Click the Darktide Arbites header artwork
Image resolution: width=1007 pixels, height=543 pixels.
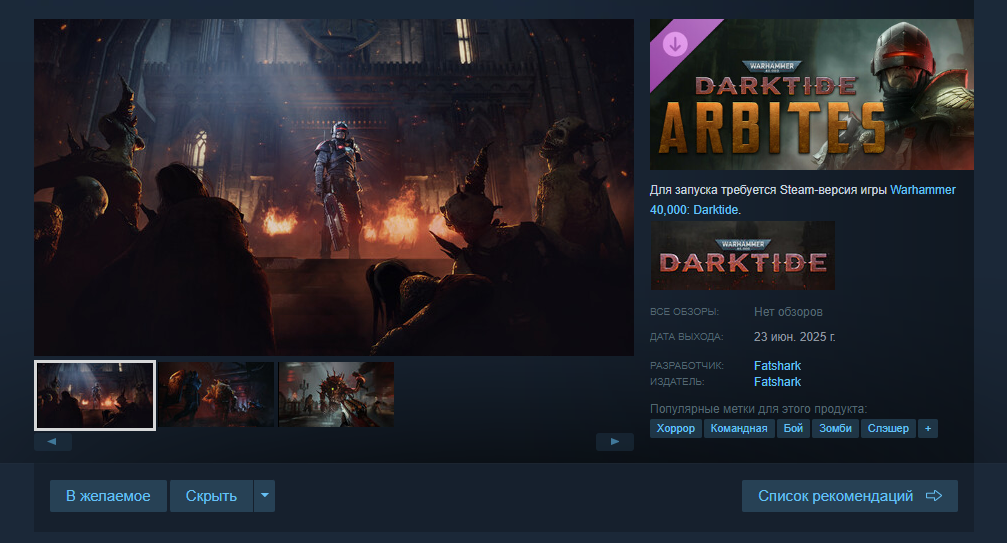point(812,94)
